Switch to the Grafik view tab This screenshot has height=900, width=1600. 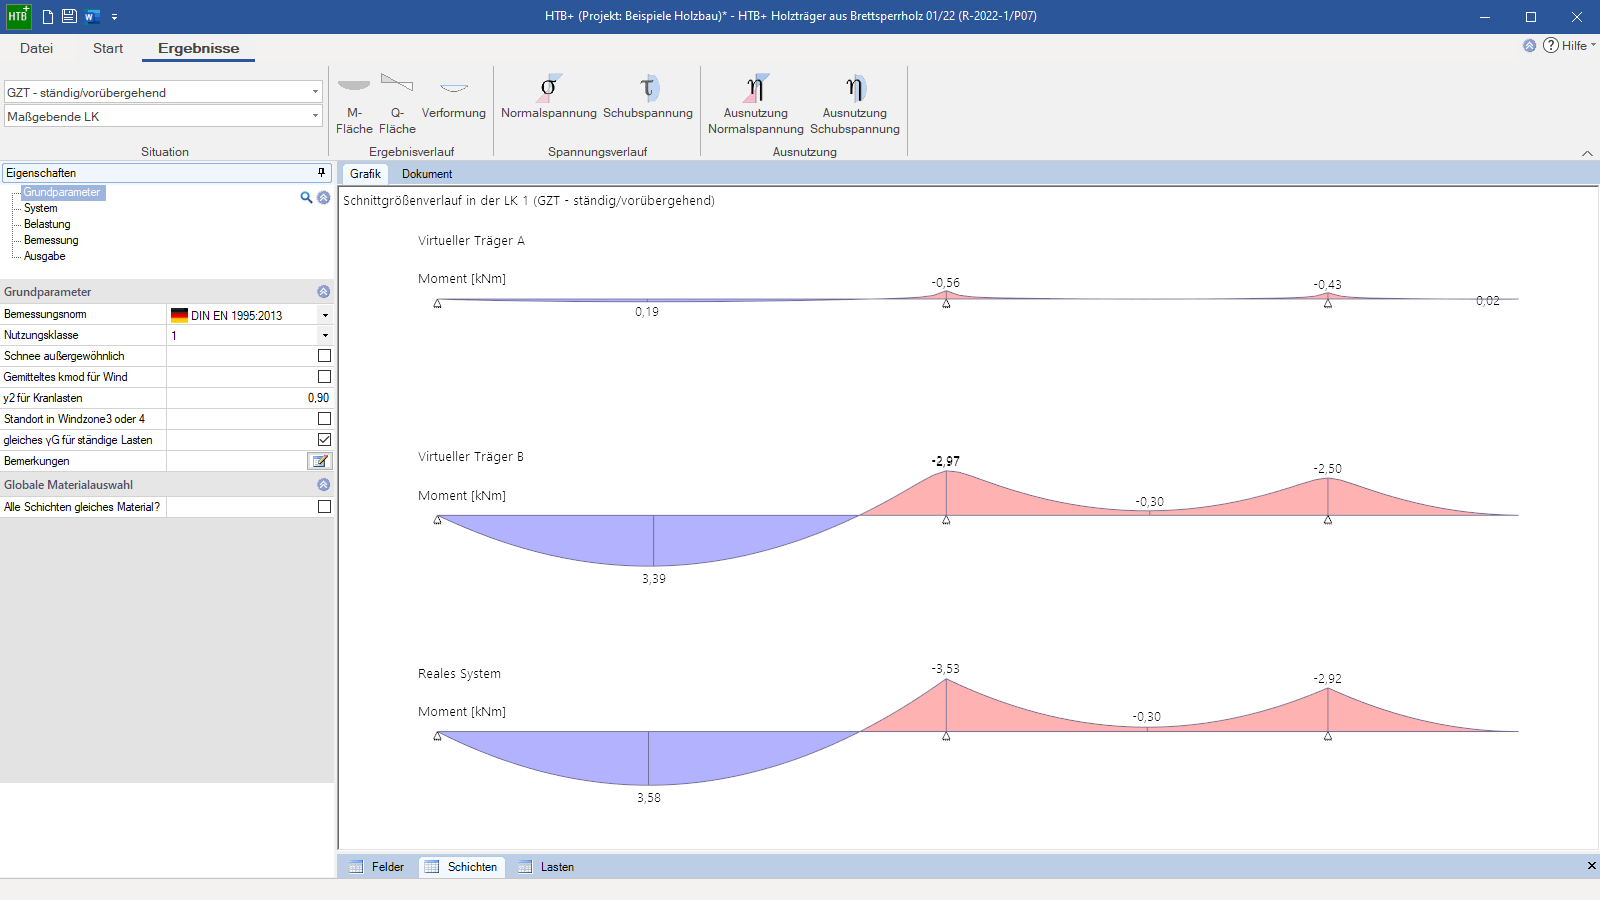tap(365, 174)
